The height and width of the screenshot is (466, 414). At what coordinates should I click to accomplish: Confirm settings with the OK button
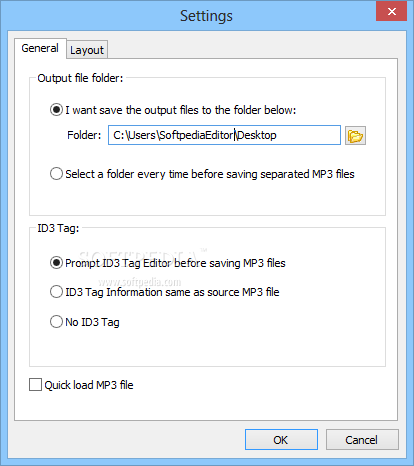click(281, 440)
